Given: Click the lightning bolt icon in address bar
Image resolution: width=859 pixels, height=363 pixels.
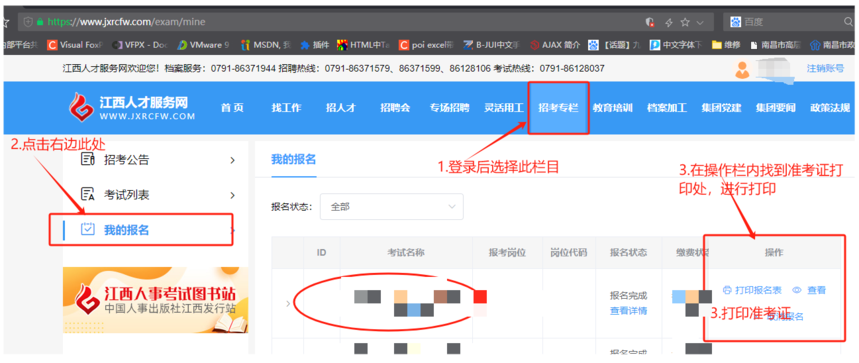Looking at the screenshot, I should pyautogui.click(x=668, y=22).
